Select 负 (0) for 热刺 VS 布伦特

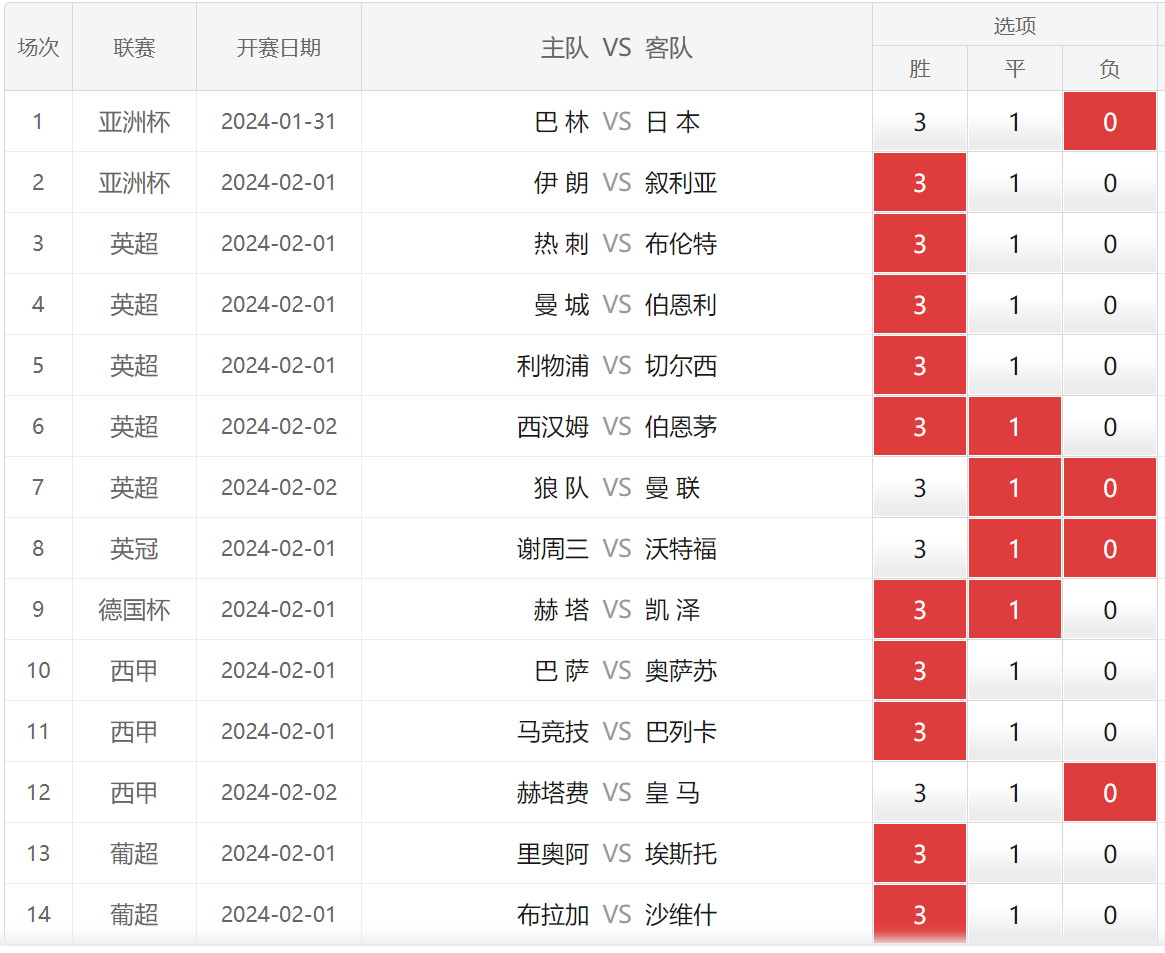coord(1110,244)
